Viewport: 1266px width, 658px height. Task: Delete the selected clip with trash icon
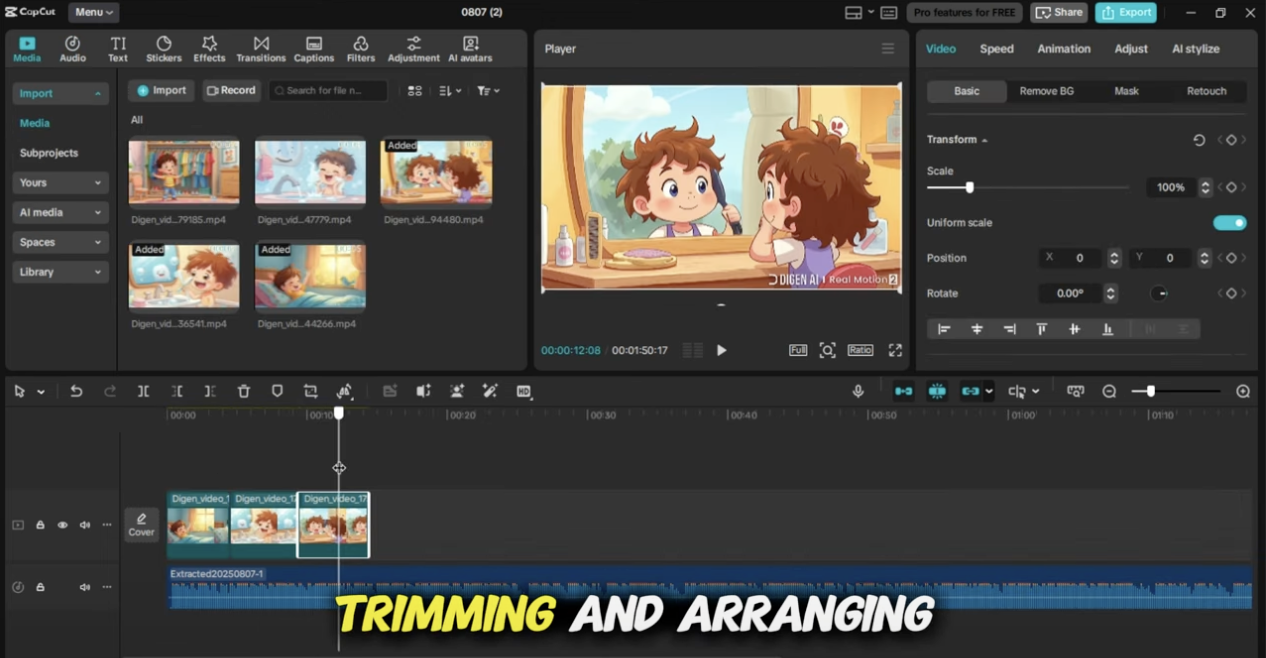(244, 392)
